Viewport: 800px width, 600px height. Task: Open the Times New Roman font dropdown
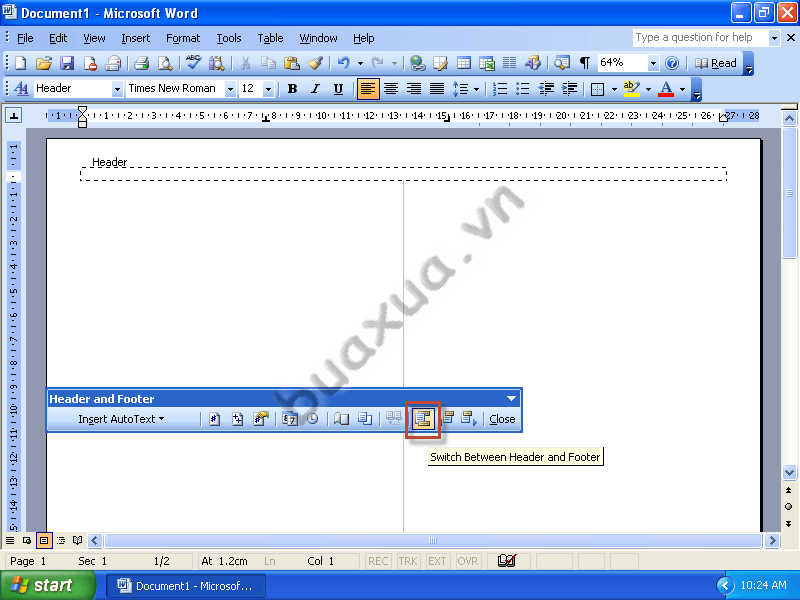[x=230, y=89]
